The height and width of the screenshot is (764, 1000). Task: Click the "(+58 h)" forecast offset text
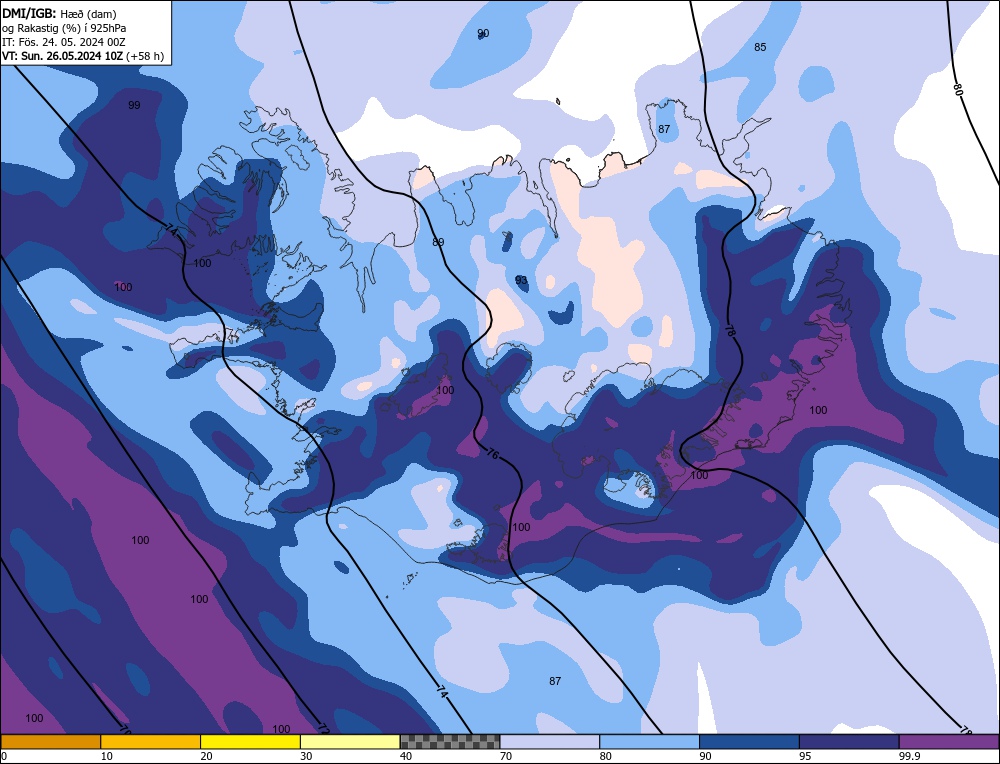click(145, 56)
